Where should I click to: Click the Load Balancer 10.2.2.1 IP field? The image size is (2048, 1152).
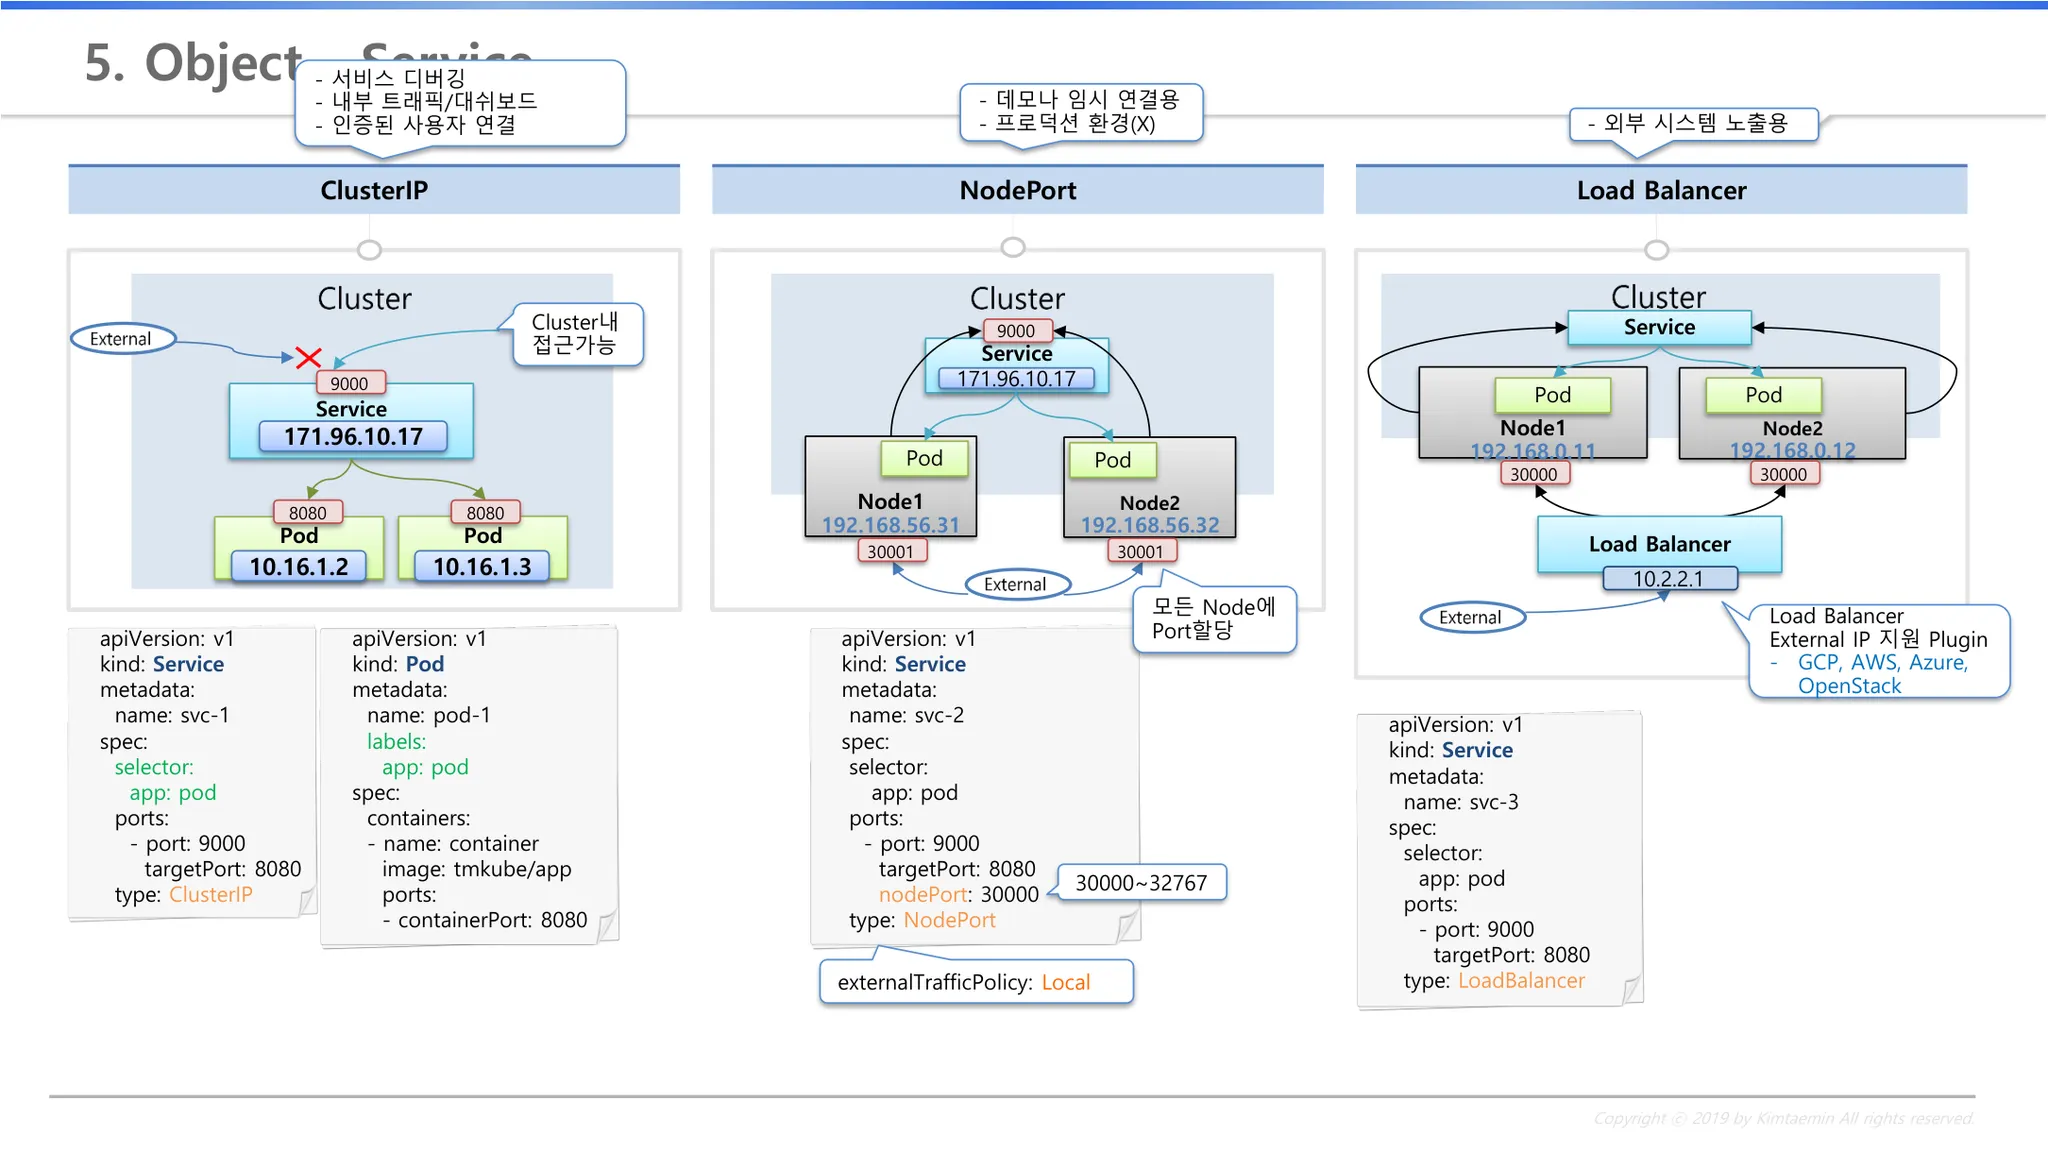coord(1668,579)
